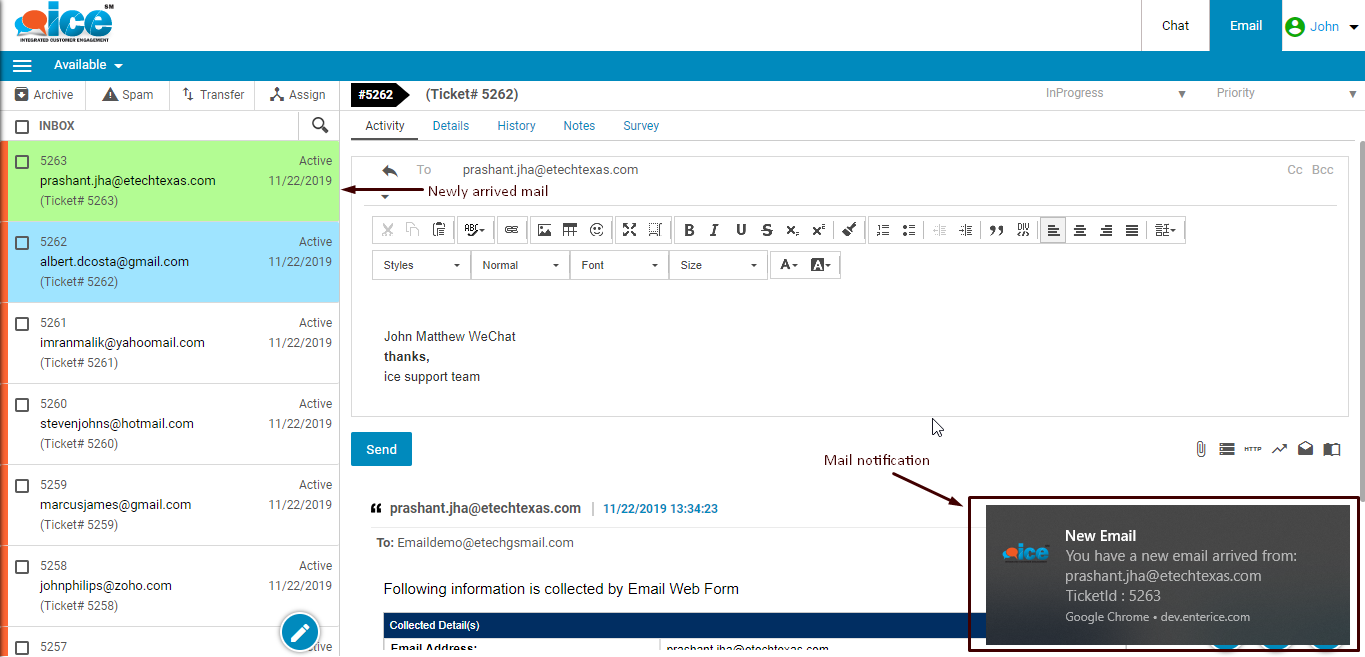Click the Archive button
The height and width of the screenshot is (657, 1365).
44,95
